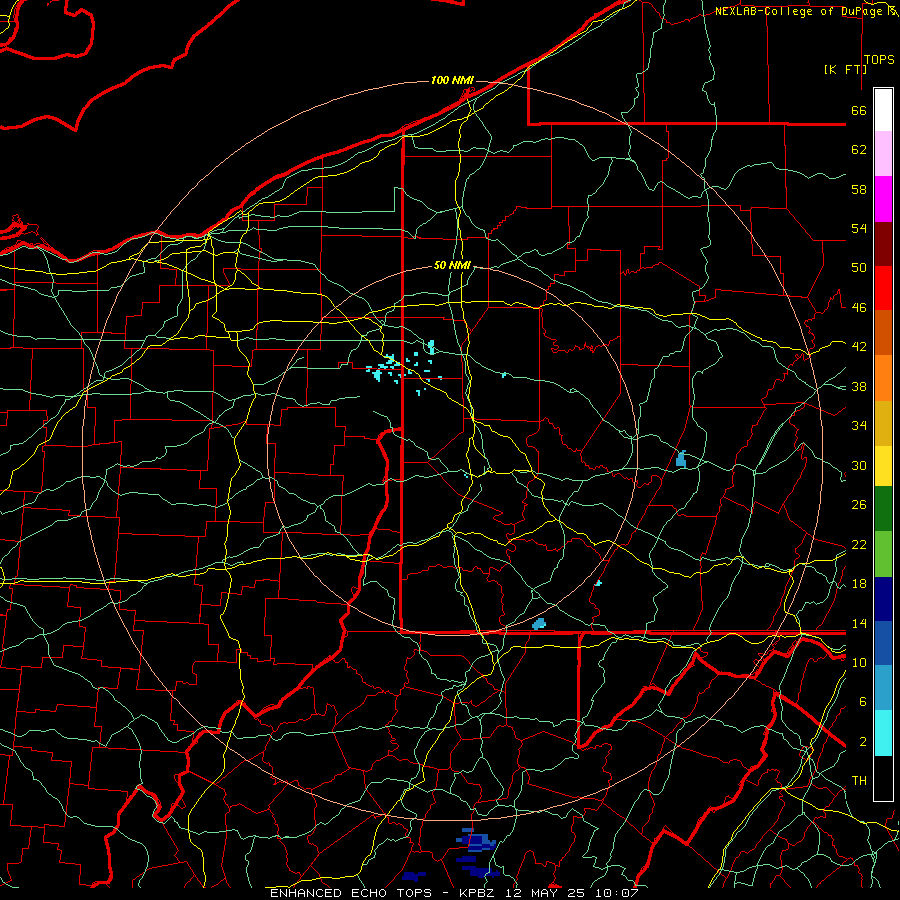900x900 pixels.
Task: Select the navy legend block between 18 and 14
Action: (883, 599)
